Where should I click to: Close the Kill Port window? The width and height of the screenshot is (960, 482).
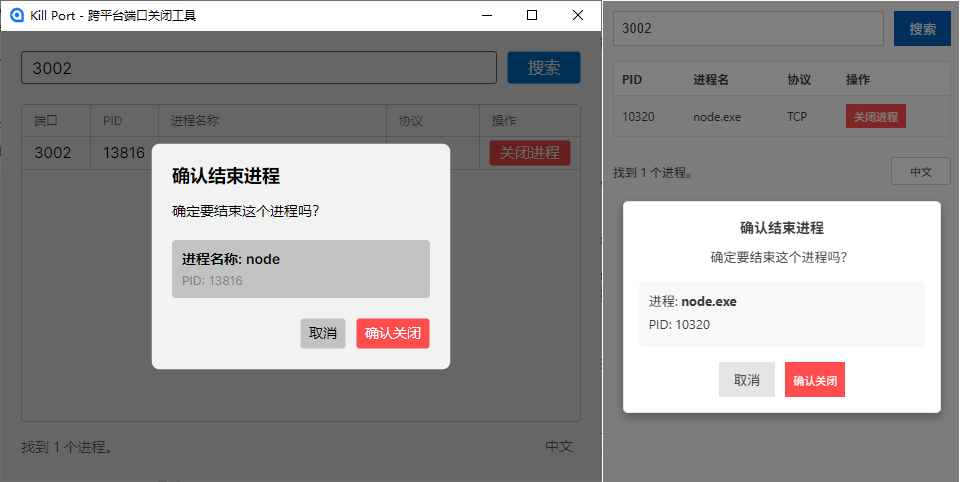(x=578, y=15)
